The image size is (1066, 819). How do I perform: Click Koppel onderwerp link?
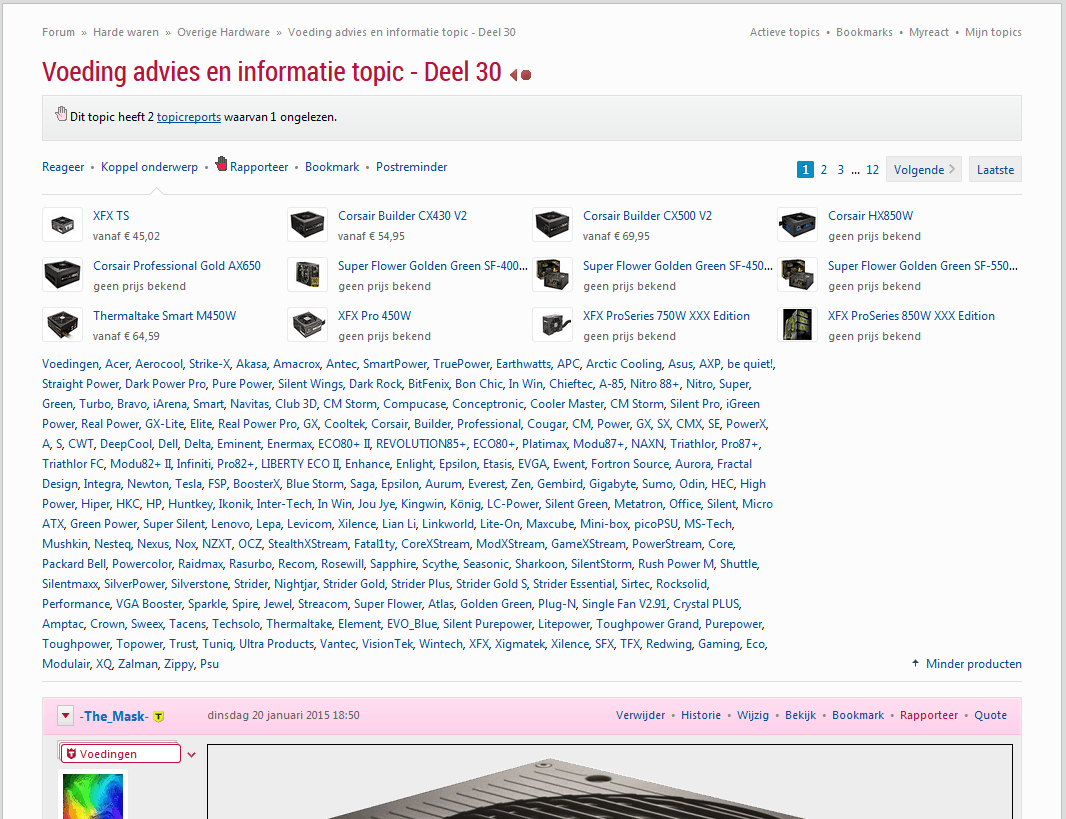coord(150,167)
